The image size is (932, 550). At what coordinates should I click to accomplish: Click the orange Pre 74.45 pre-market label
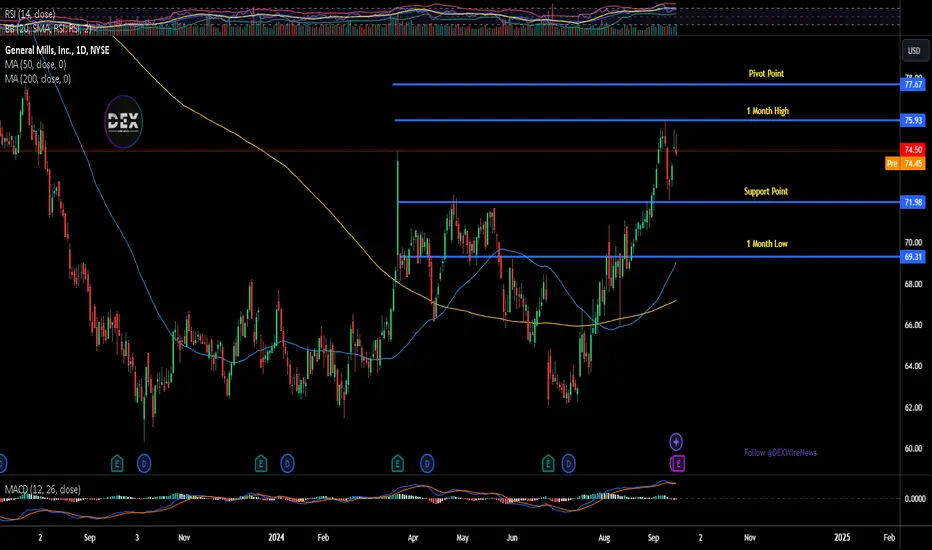coord(905,164)
